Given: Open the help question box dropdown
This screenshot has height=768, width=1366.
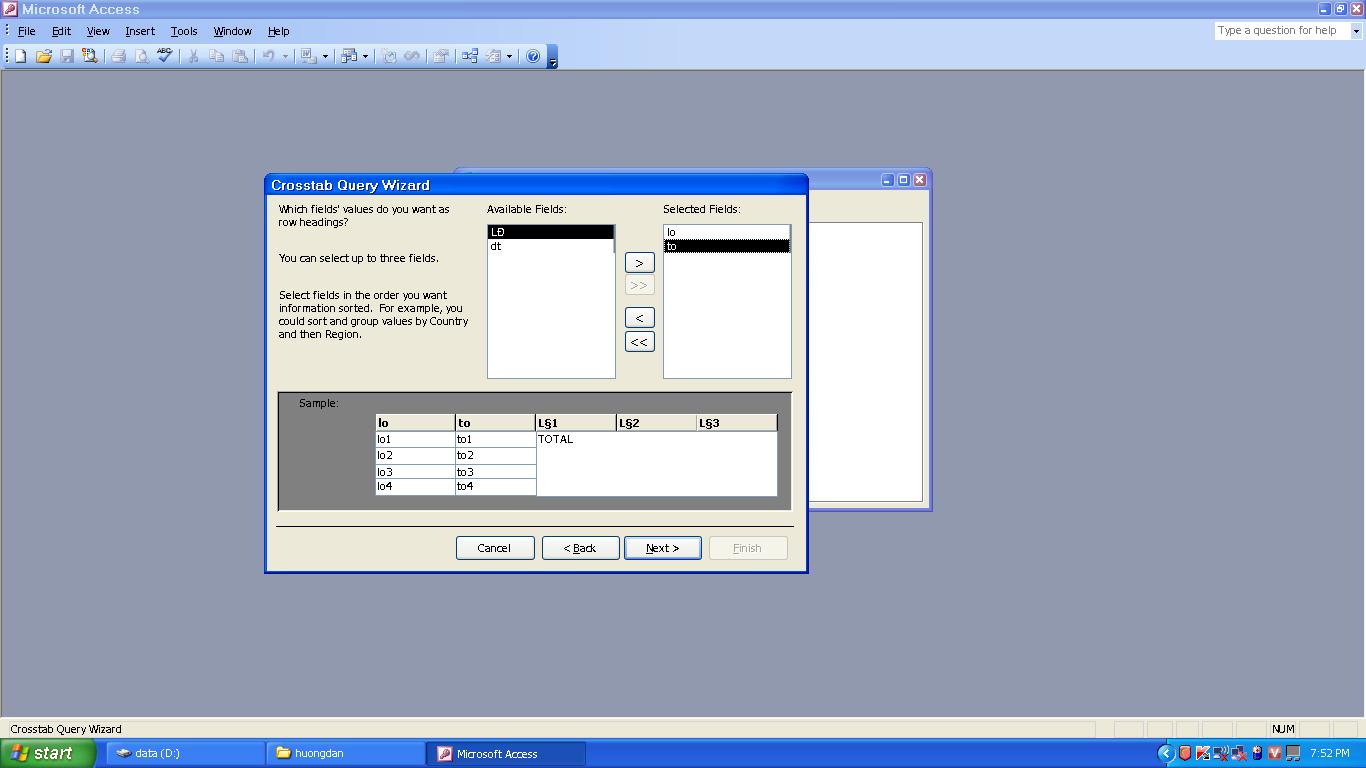Looking at the screenshot, I should tap(1356, 31).
